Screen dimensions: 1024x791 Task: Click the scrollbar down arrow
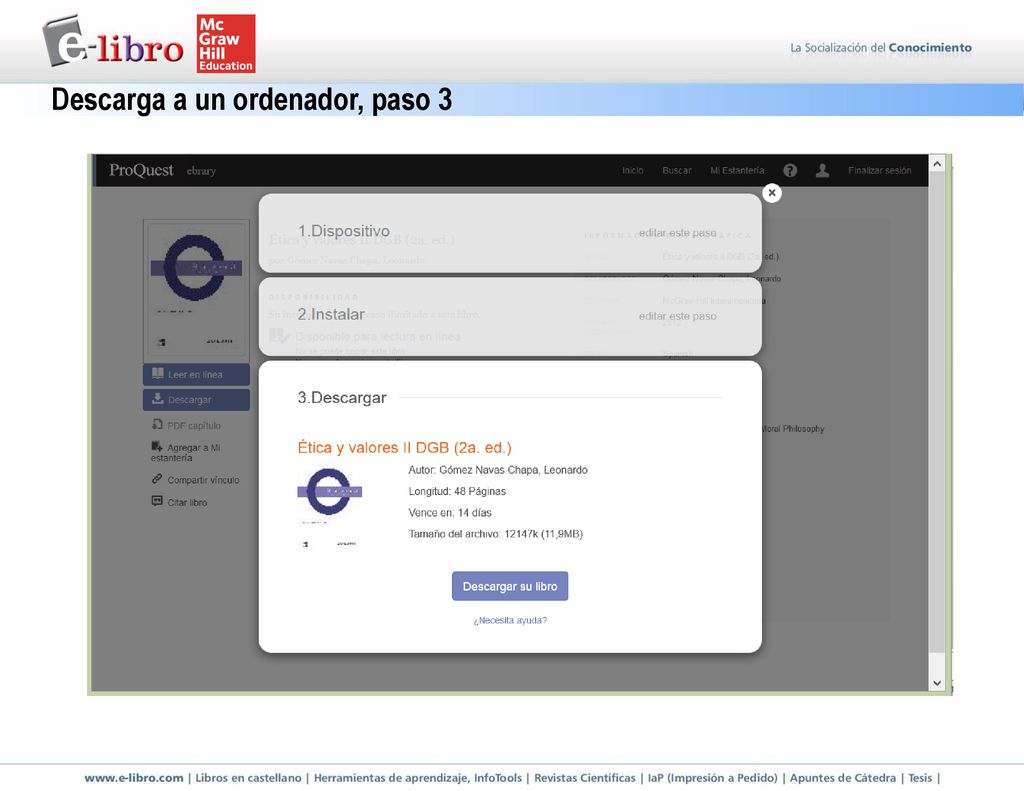937,683
